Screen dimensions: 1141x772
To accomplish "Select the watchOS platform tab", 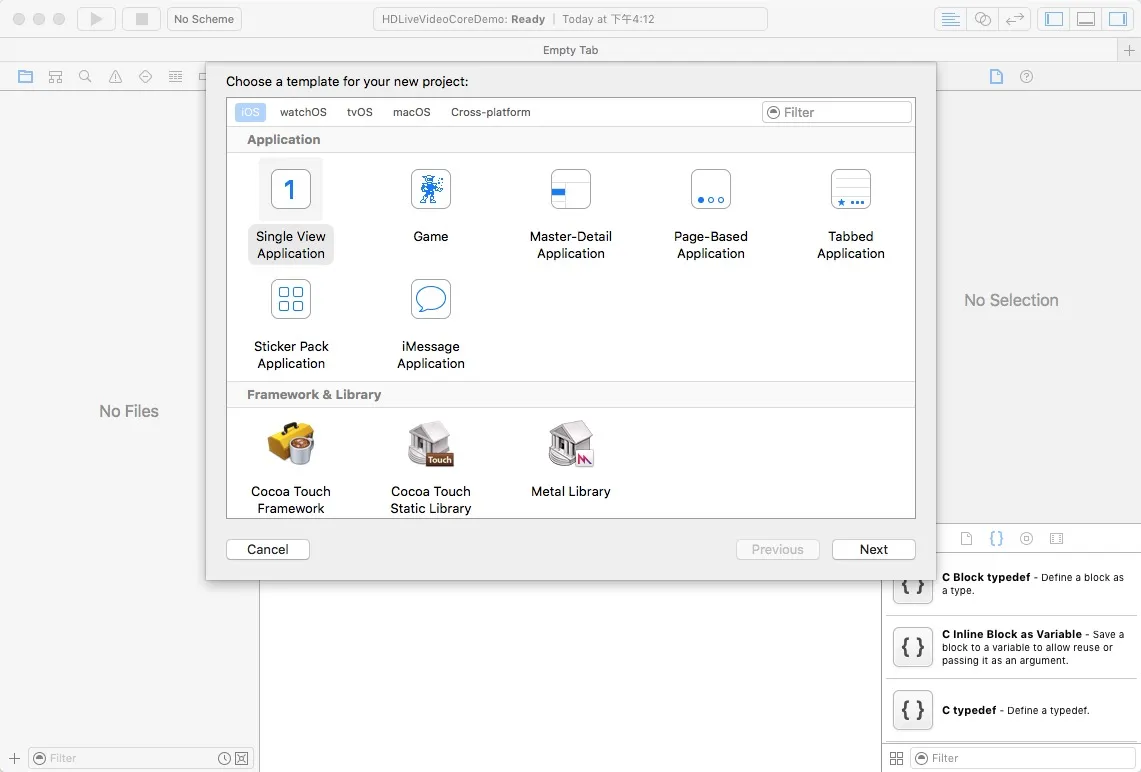I will 303,112.
